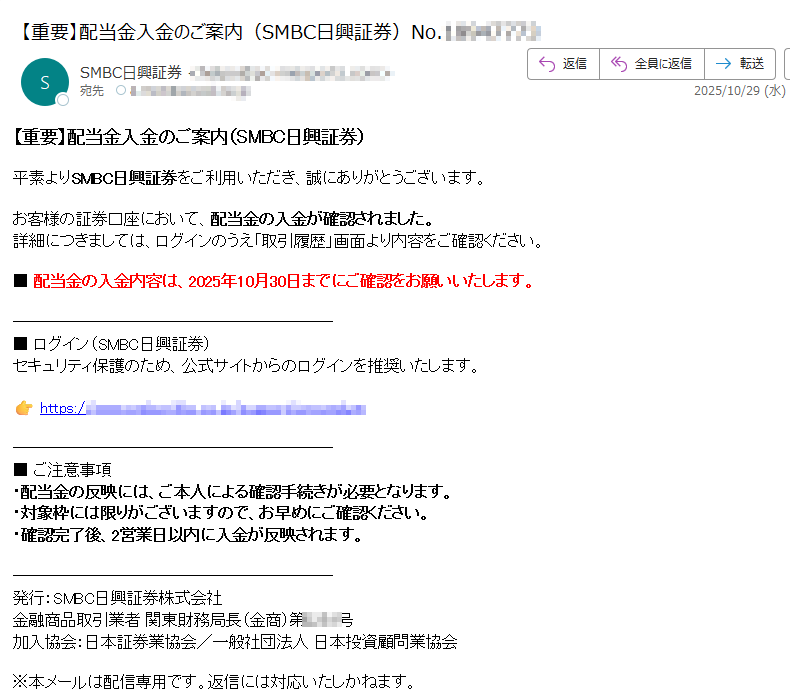
Task: Click the sender avatar with letter S
Action: (45, 82)
